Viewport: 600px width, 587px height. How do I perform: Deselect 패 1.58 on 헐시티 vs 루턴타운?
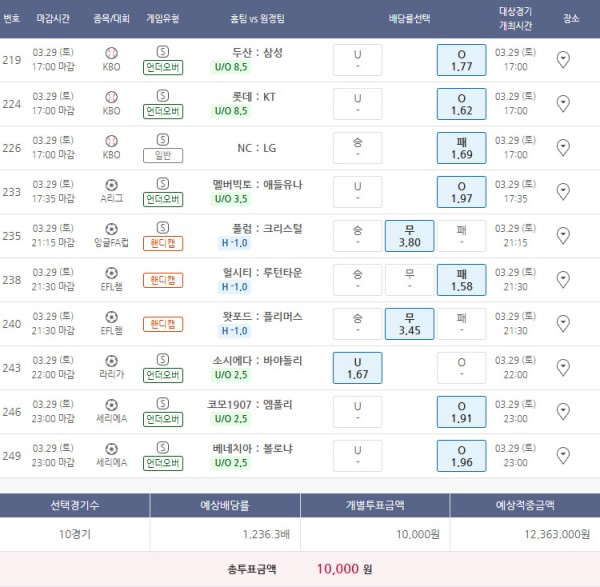pyautogui.click(x=462, y=279)
